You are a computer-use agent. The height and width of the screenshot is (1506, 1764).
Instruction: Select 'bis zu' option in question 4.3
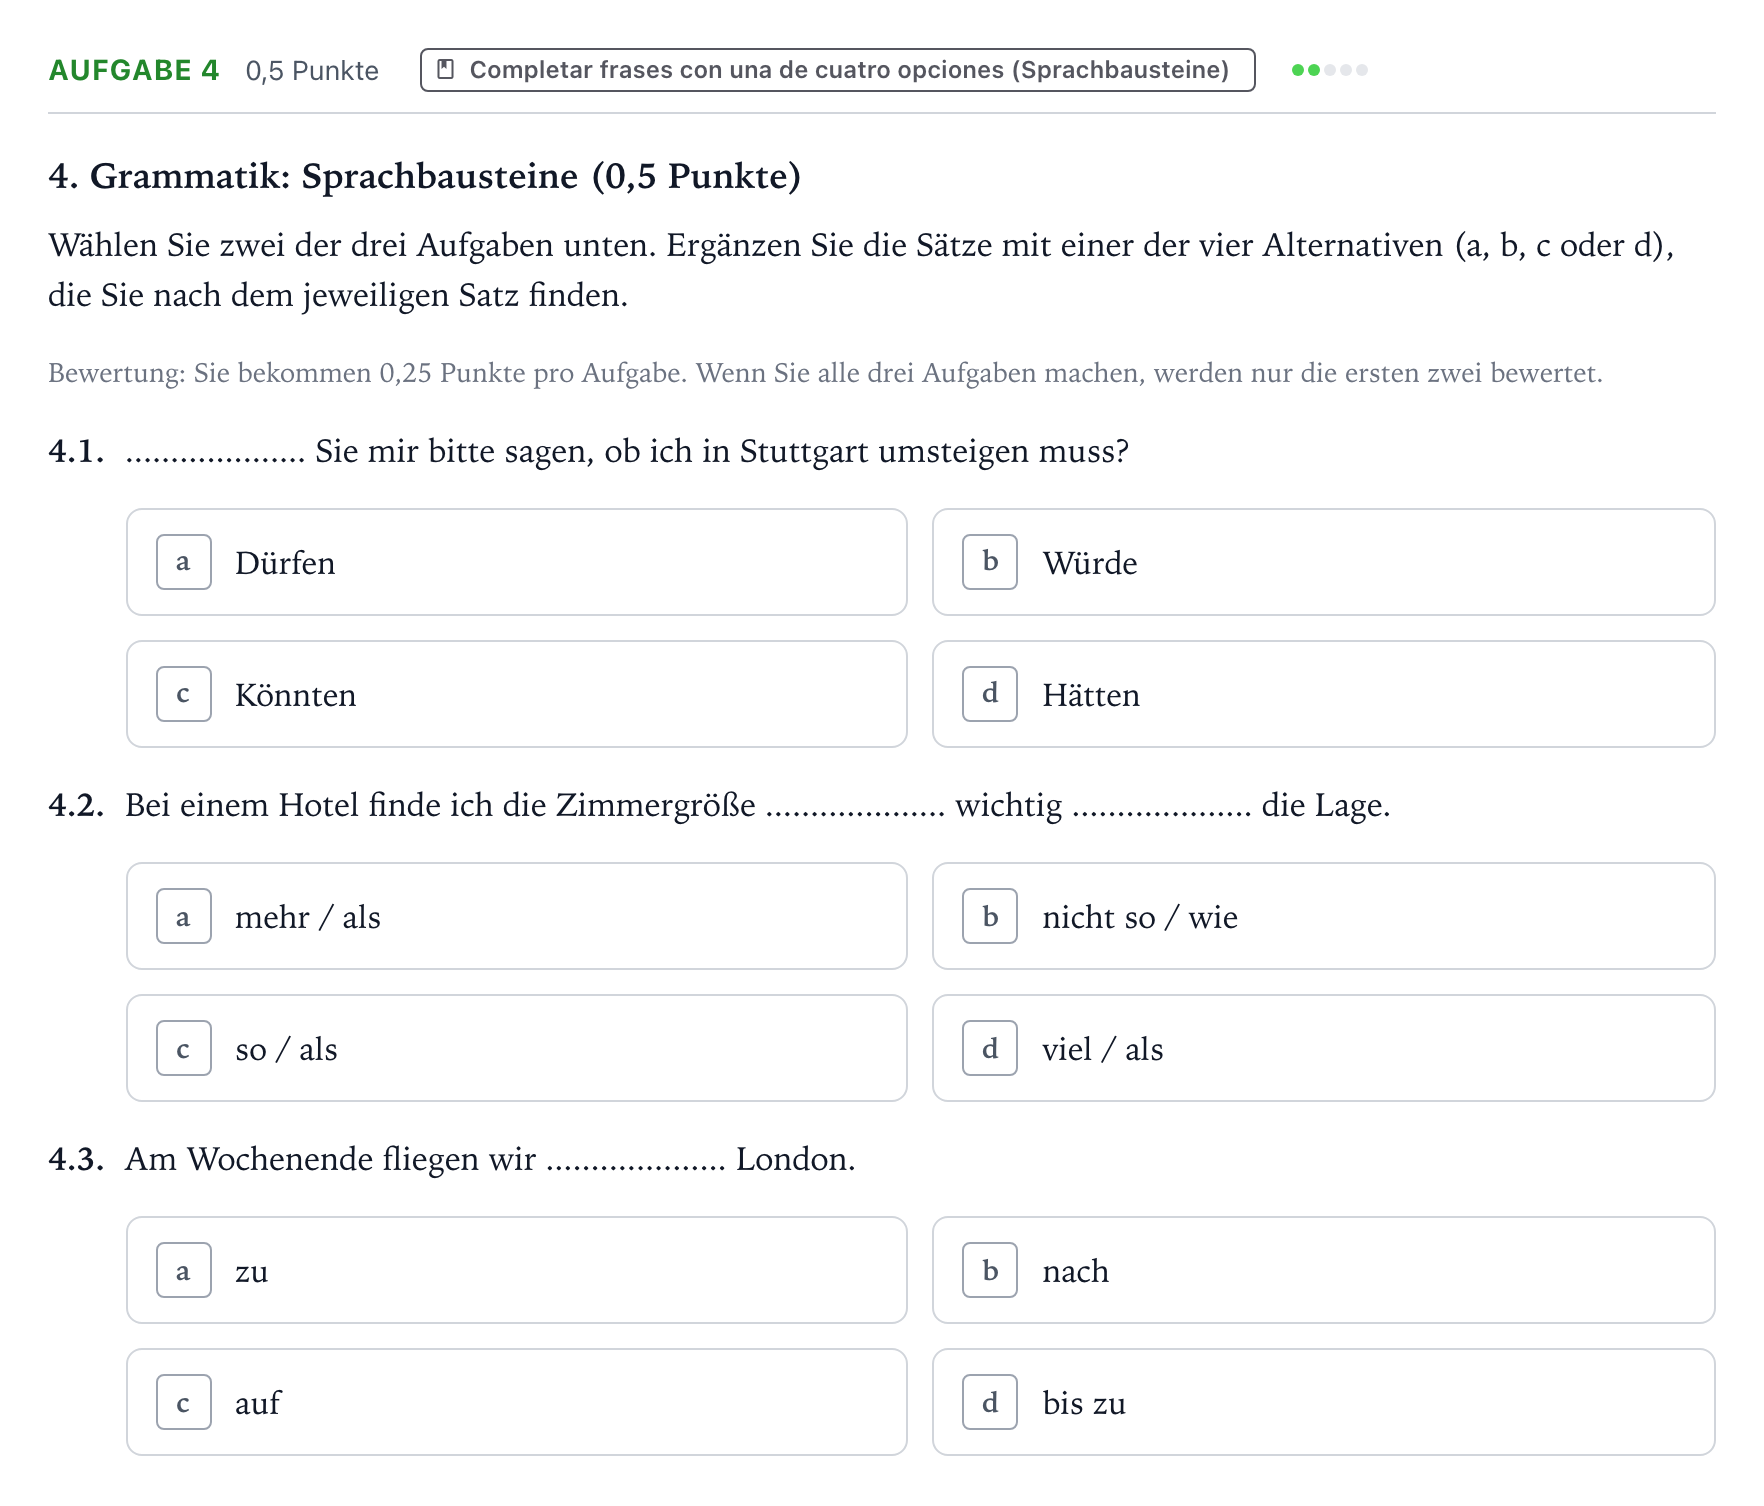(1324, 1402)
